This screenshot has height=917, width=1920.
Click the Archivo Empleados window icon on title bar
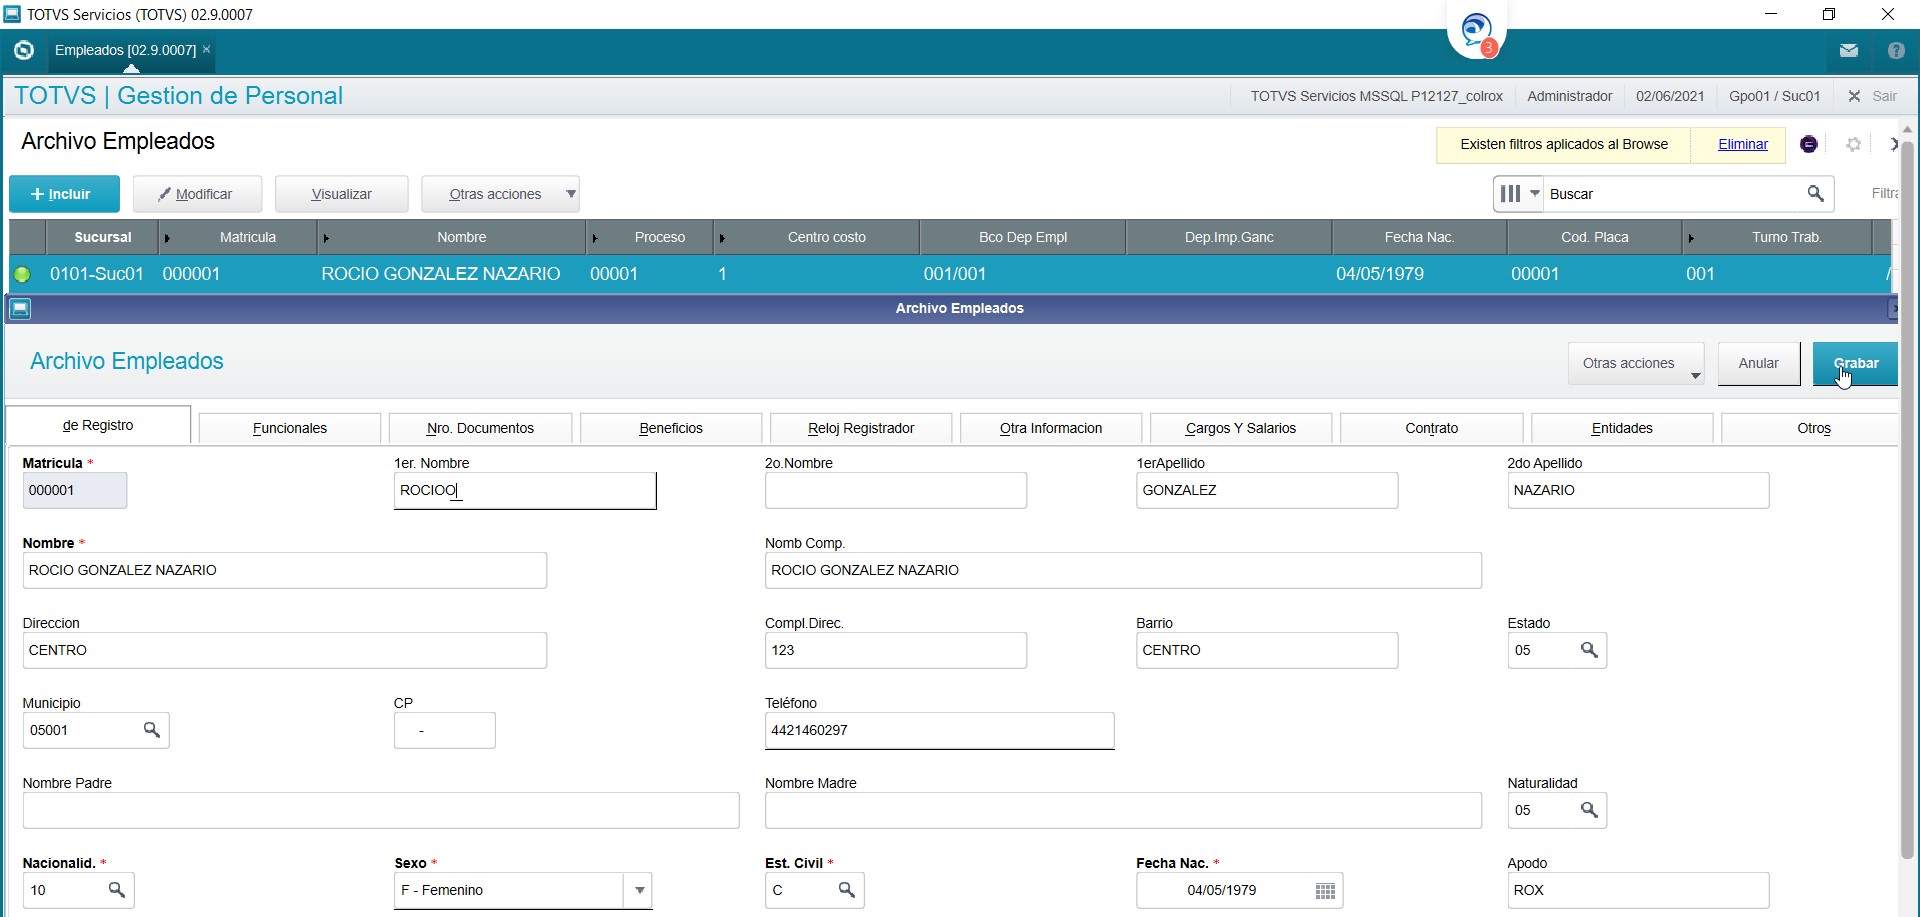click(20, 309)
